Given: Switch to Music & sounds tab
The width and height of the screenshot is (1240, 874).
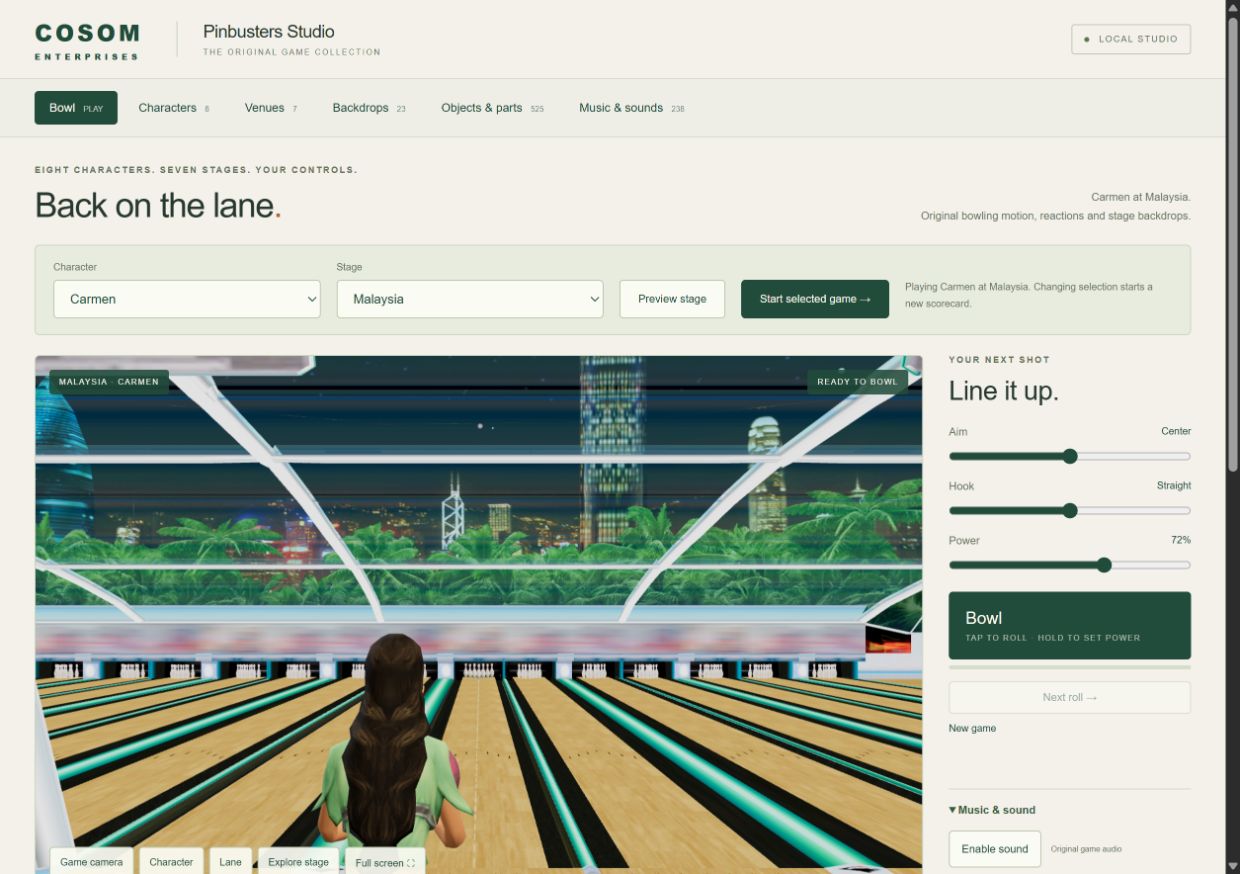Looking at the screenshot, I should 631,108.
